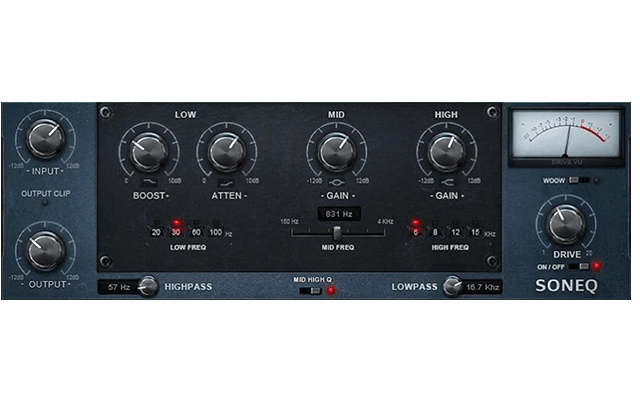
Task: Click the SONEQ logo text
Action: (x=566, y=286)
